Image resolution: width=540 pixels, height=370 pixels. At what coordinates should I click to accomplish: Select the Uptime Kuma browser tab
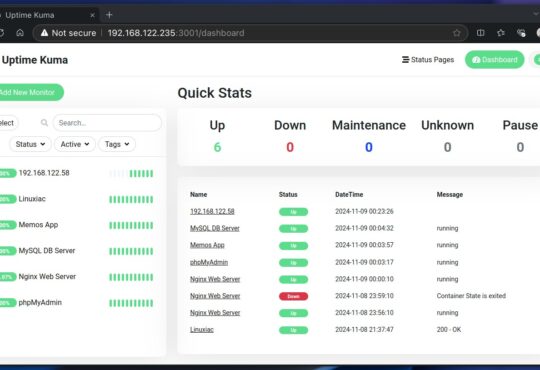(48, 15)
